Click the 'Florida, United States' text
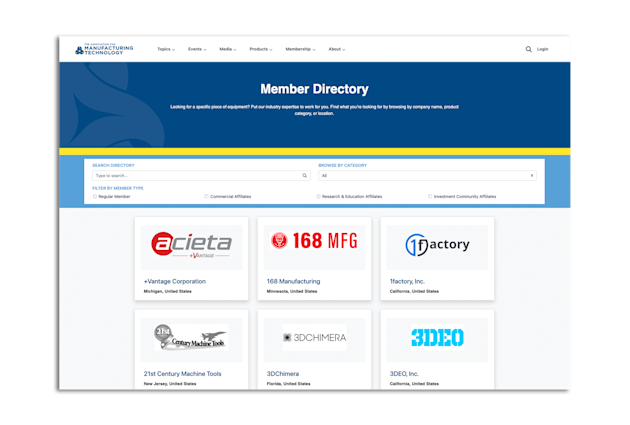The width and height of the screenshot is (630, 425). point(288,384)
